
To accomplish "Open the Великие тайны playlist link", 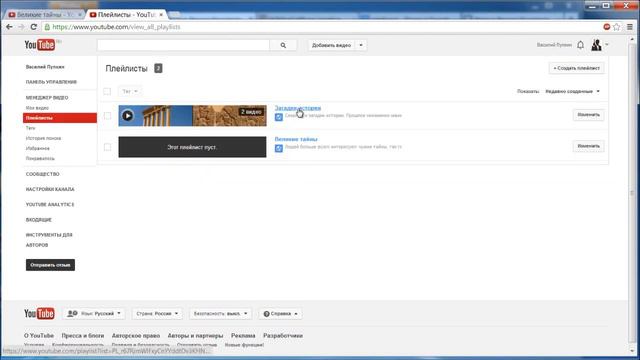I will coord(296,139).
